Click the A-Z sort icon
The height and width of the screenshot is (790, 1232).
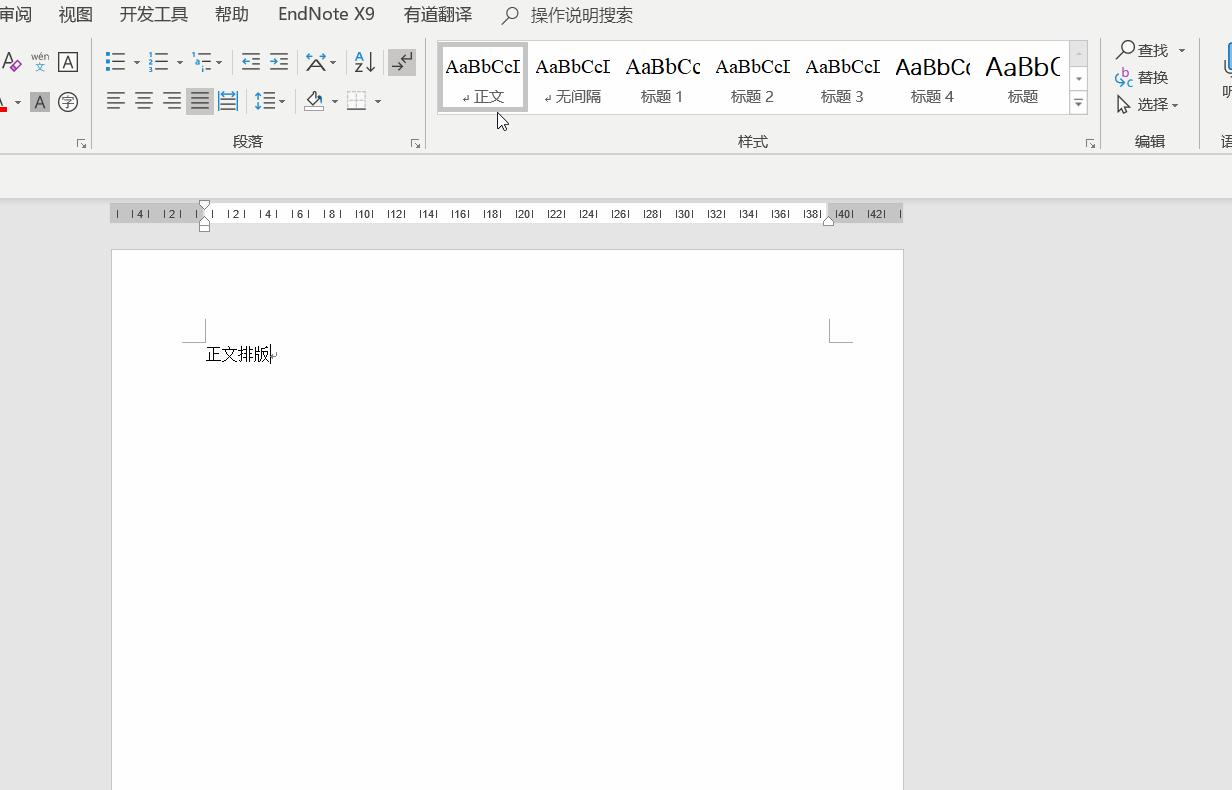tap(365, 62)
